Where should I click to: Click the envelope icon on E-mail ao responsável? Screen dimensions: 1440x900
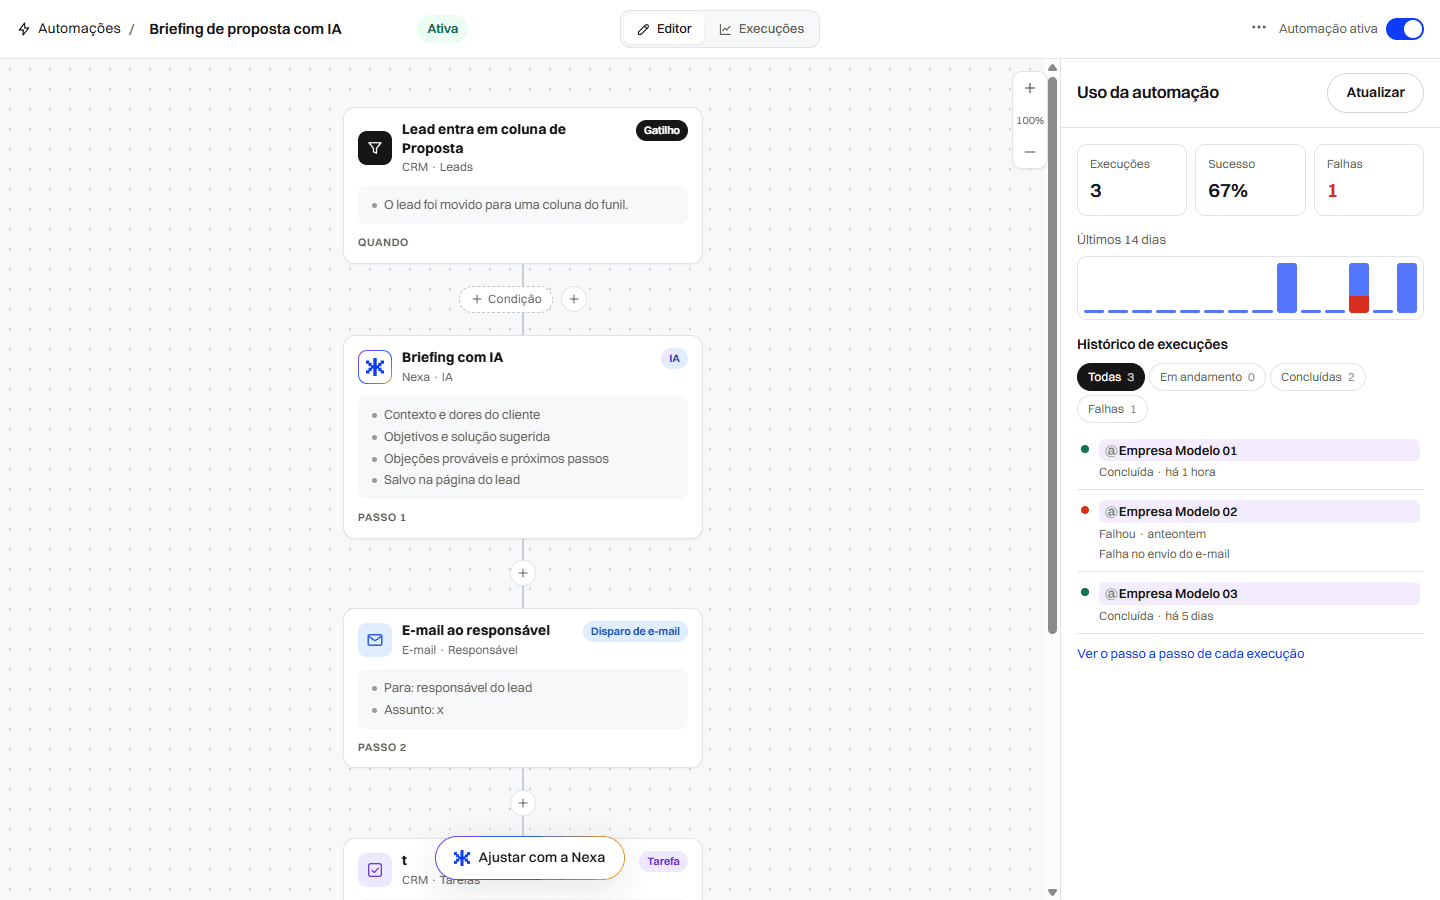tap(375, 640)
